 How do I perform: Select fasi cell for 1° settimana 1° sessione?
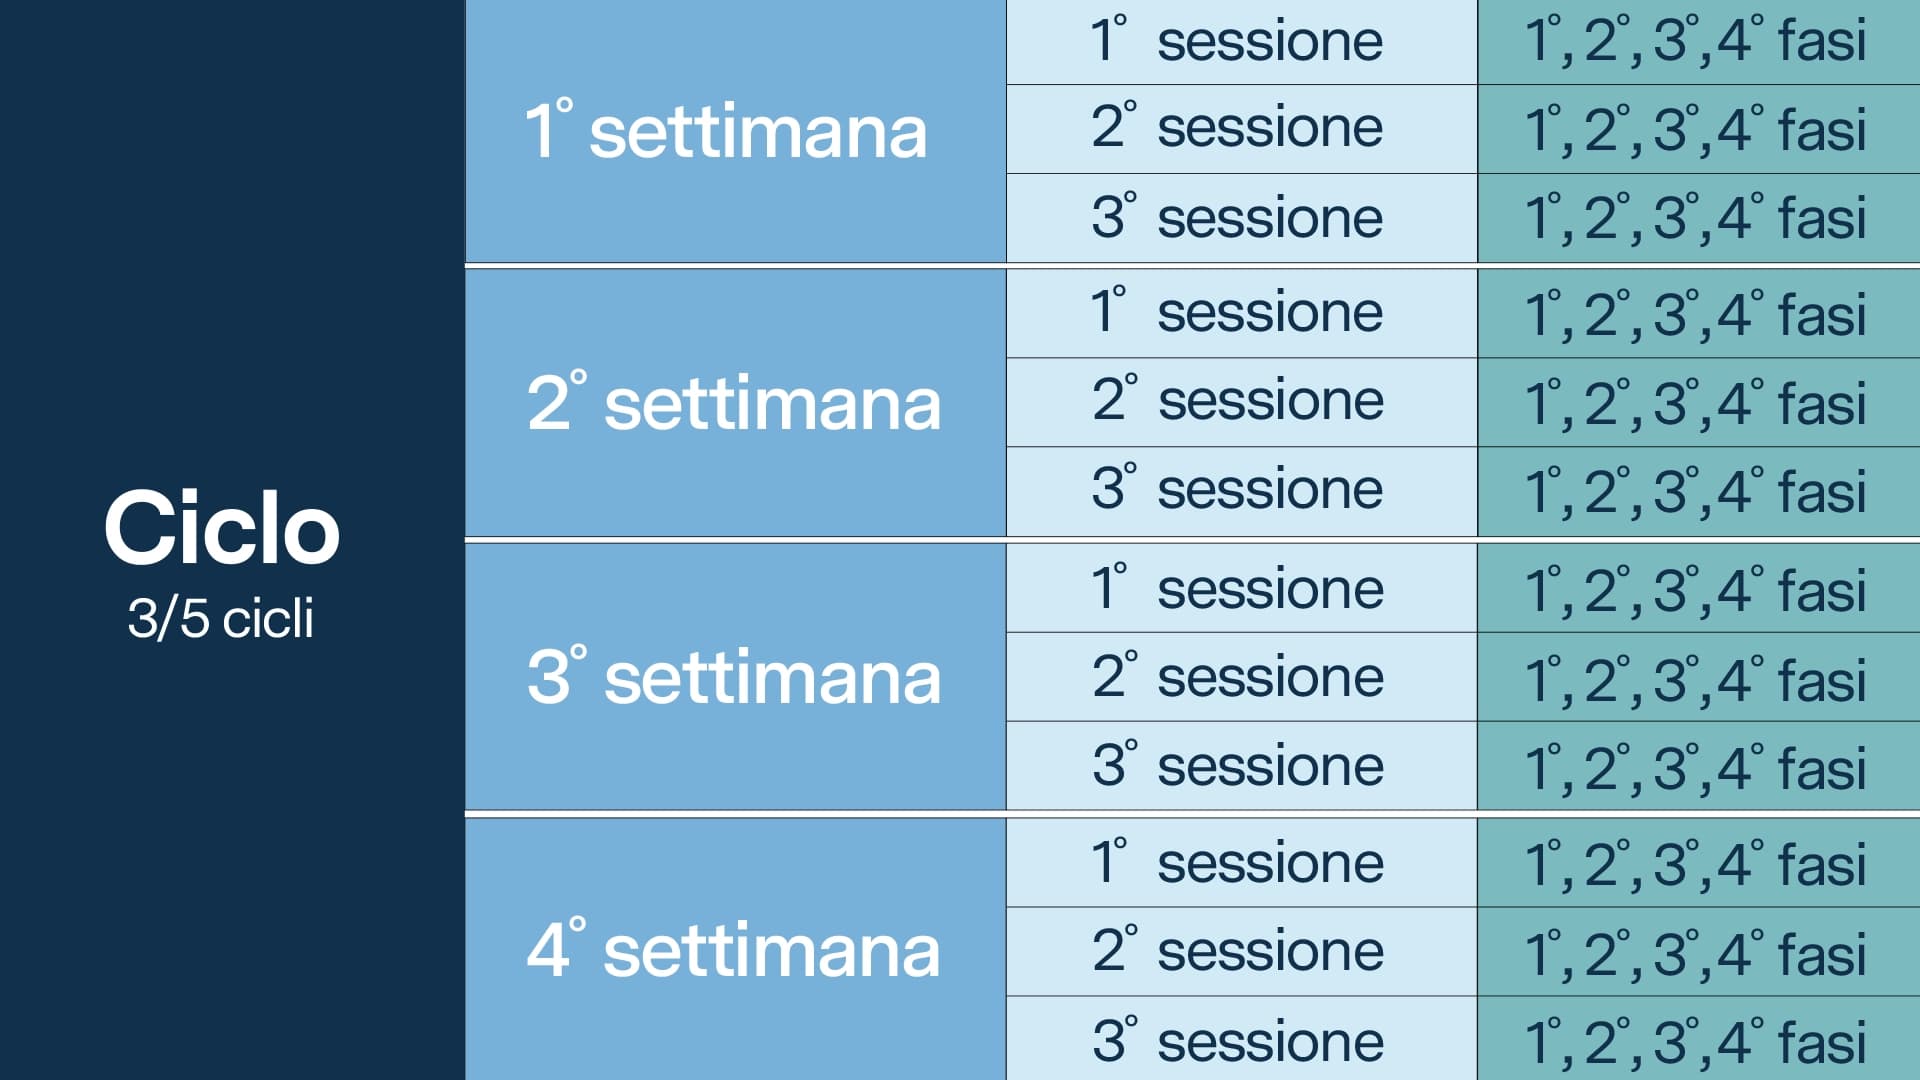pos(1697,42)
